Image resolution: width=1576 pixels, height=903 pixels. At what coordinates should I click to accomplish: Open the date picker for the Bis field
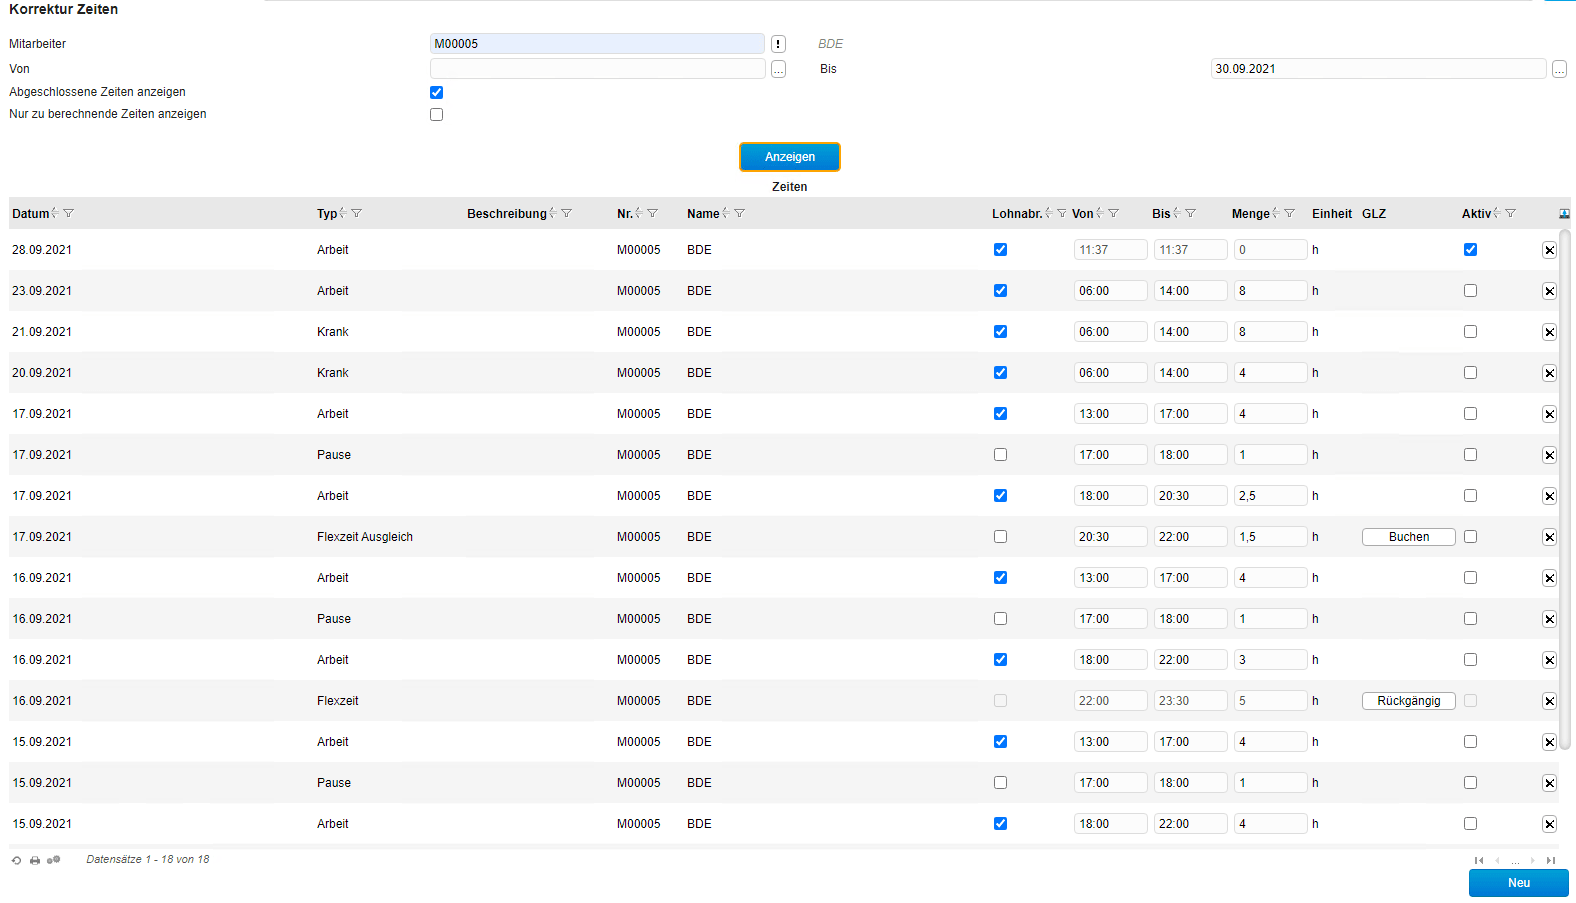tap(1559, 69)
